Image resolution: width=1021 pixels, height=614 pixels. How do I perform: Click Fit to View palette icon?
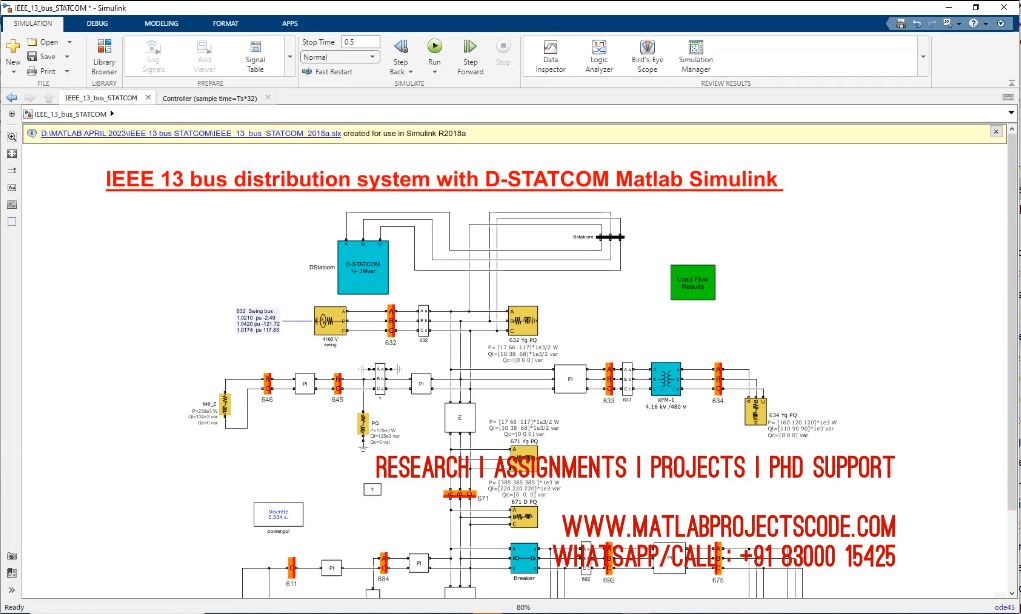click(12, 154)
